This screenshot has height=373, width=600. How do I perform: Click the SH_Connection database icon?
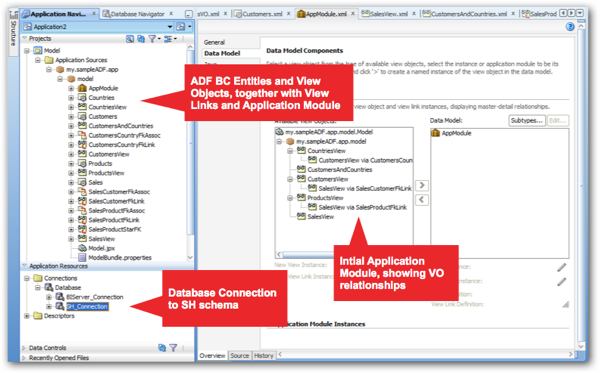tap(60, 306)
